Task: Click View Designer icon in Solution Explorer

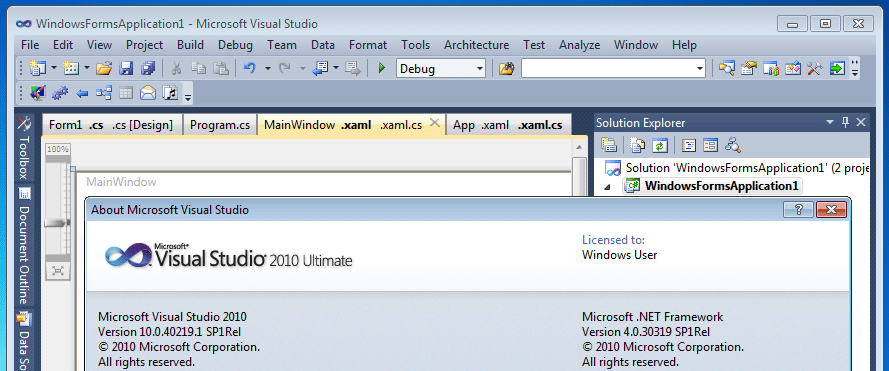Action: coord(710,145)
